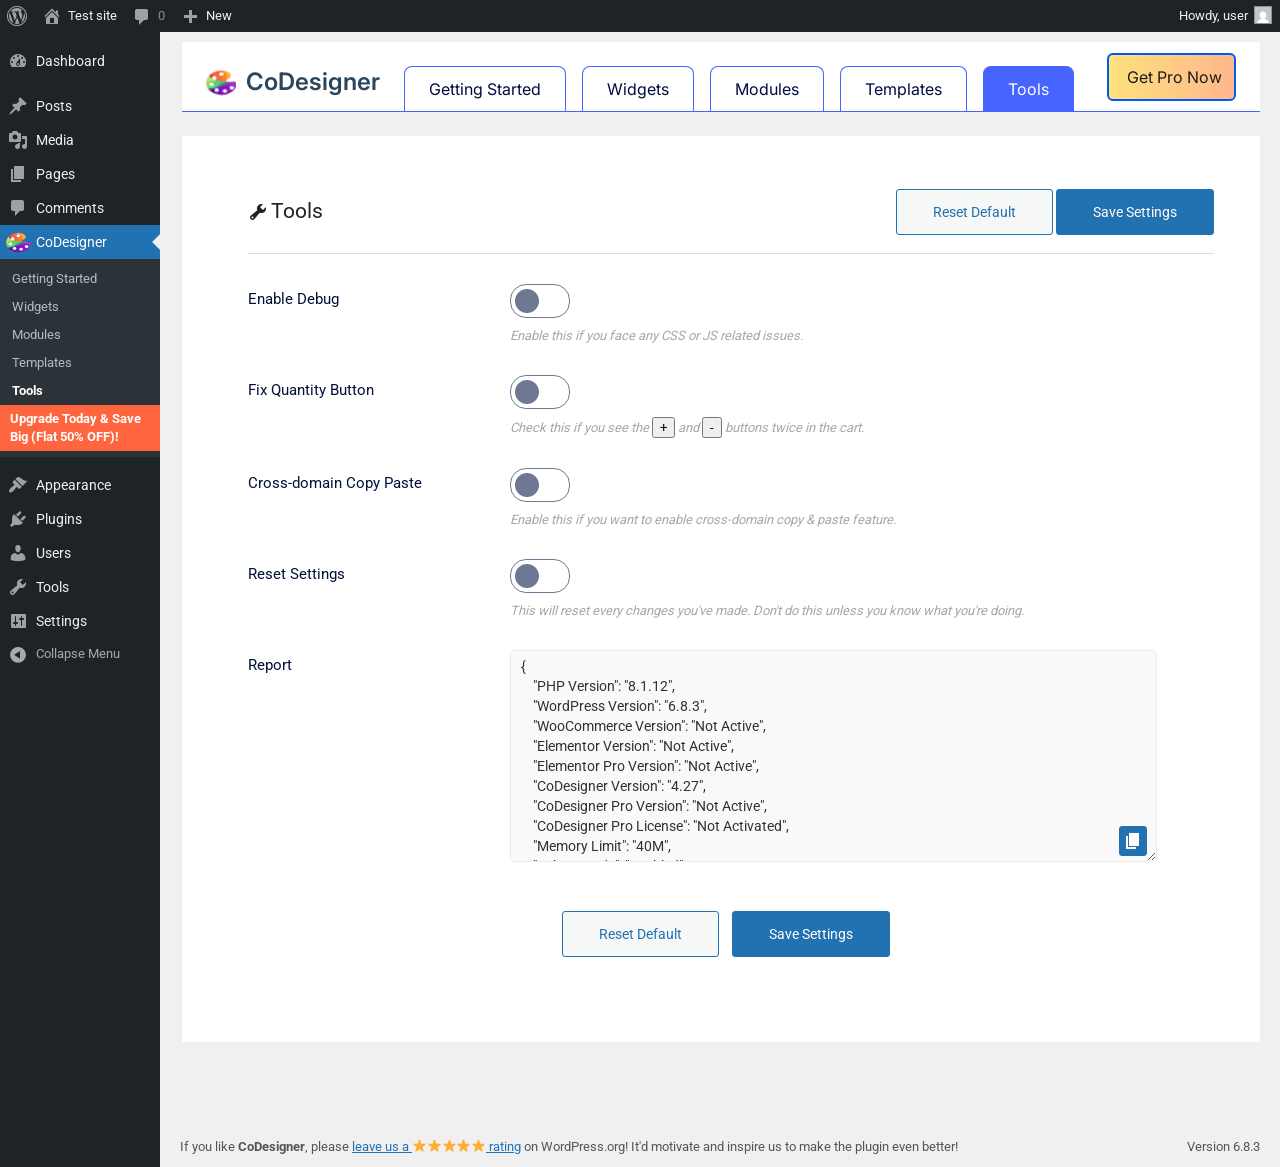Open Modules in sidebar submenu

point(80,335)
